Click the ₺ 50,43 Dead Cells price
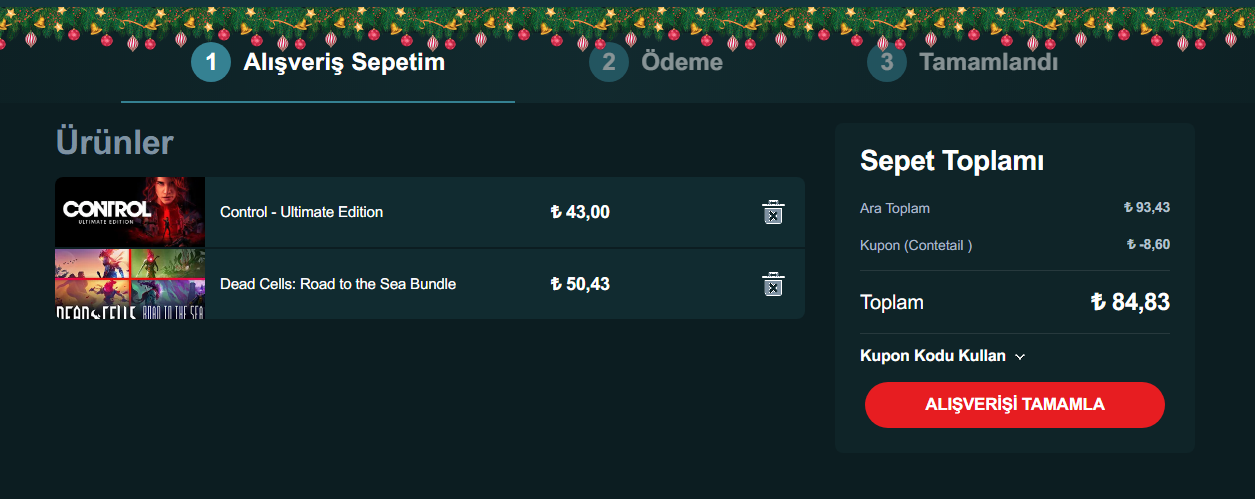The image size is (1255, 499). click(580, 284)
